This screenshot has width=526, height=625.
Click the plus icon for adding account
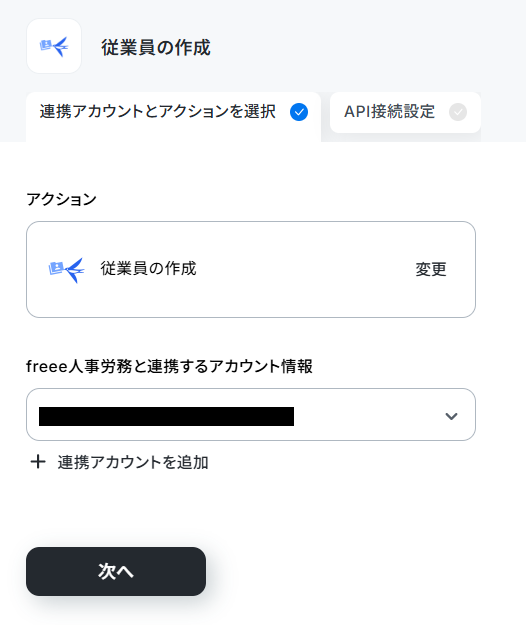pyautogui.click(x=38, y=462)
